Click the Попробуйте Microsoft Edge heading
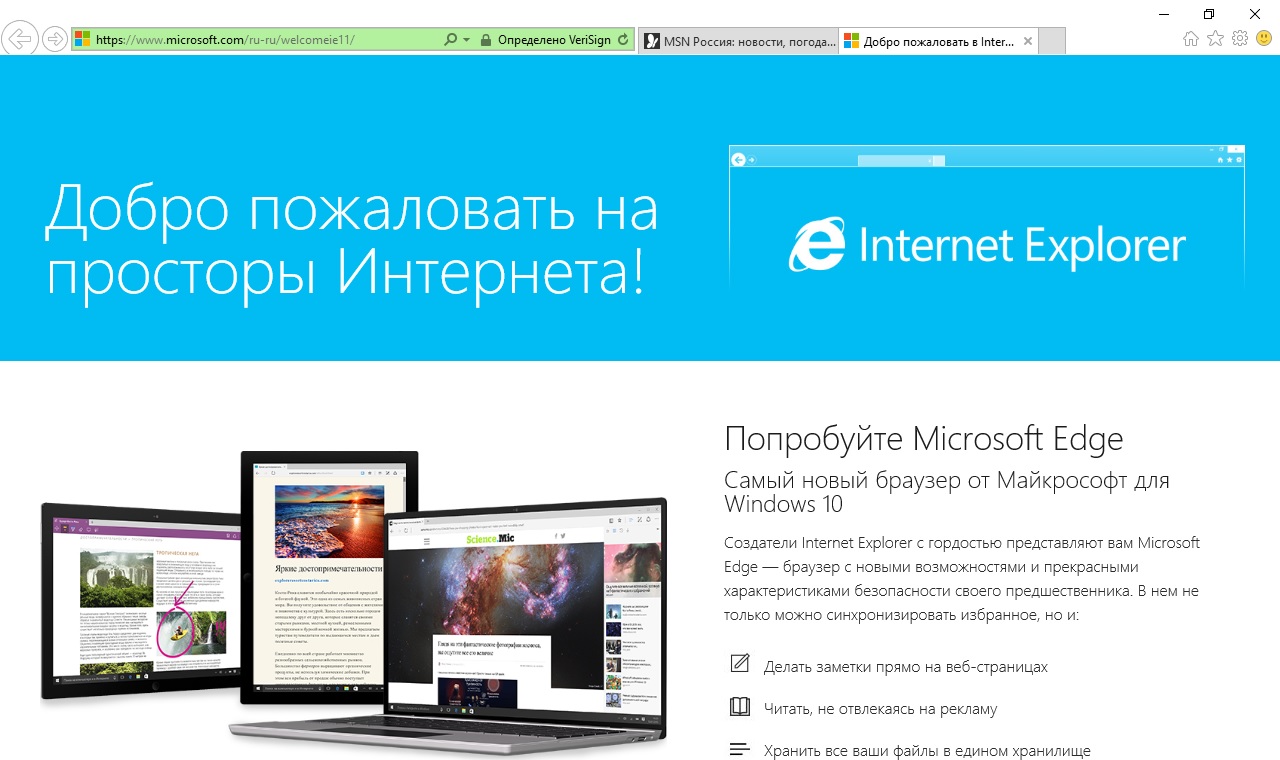 pos(924,439)
